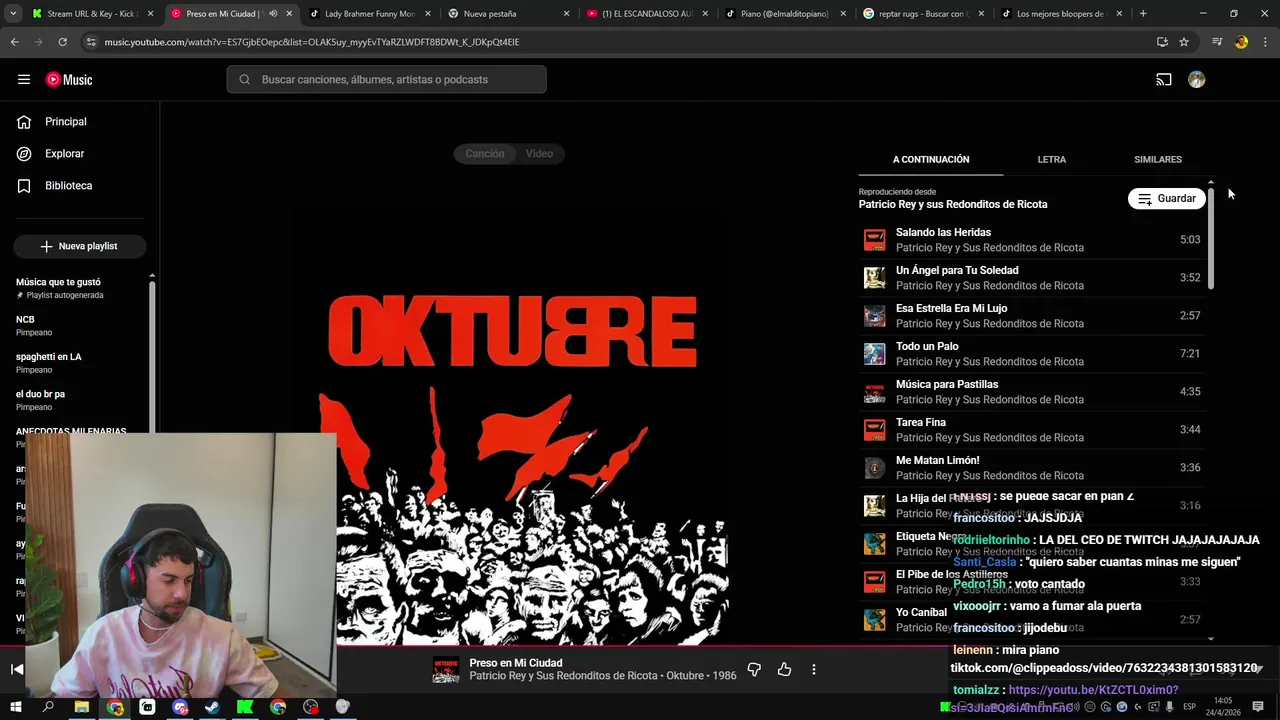Open Windows taskbar search
The image size is (1280, 720).
(x=48, y=707)
